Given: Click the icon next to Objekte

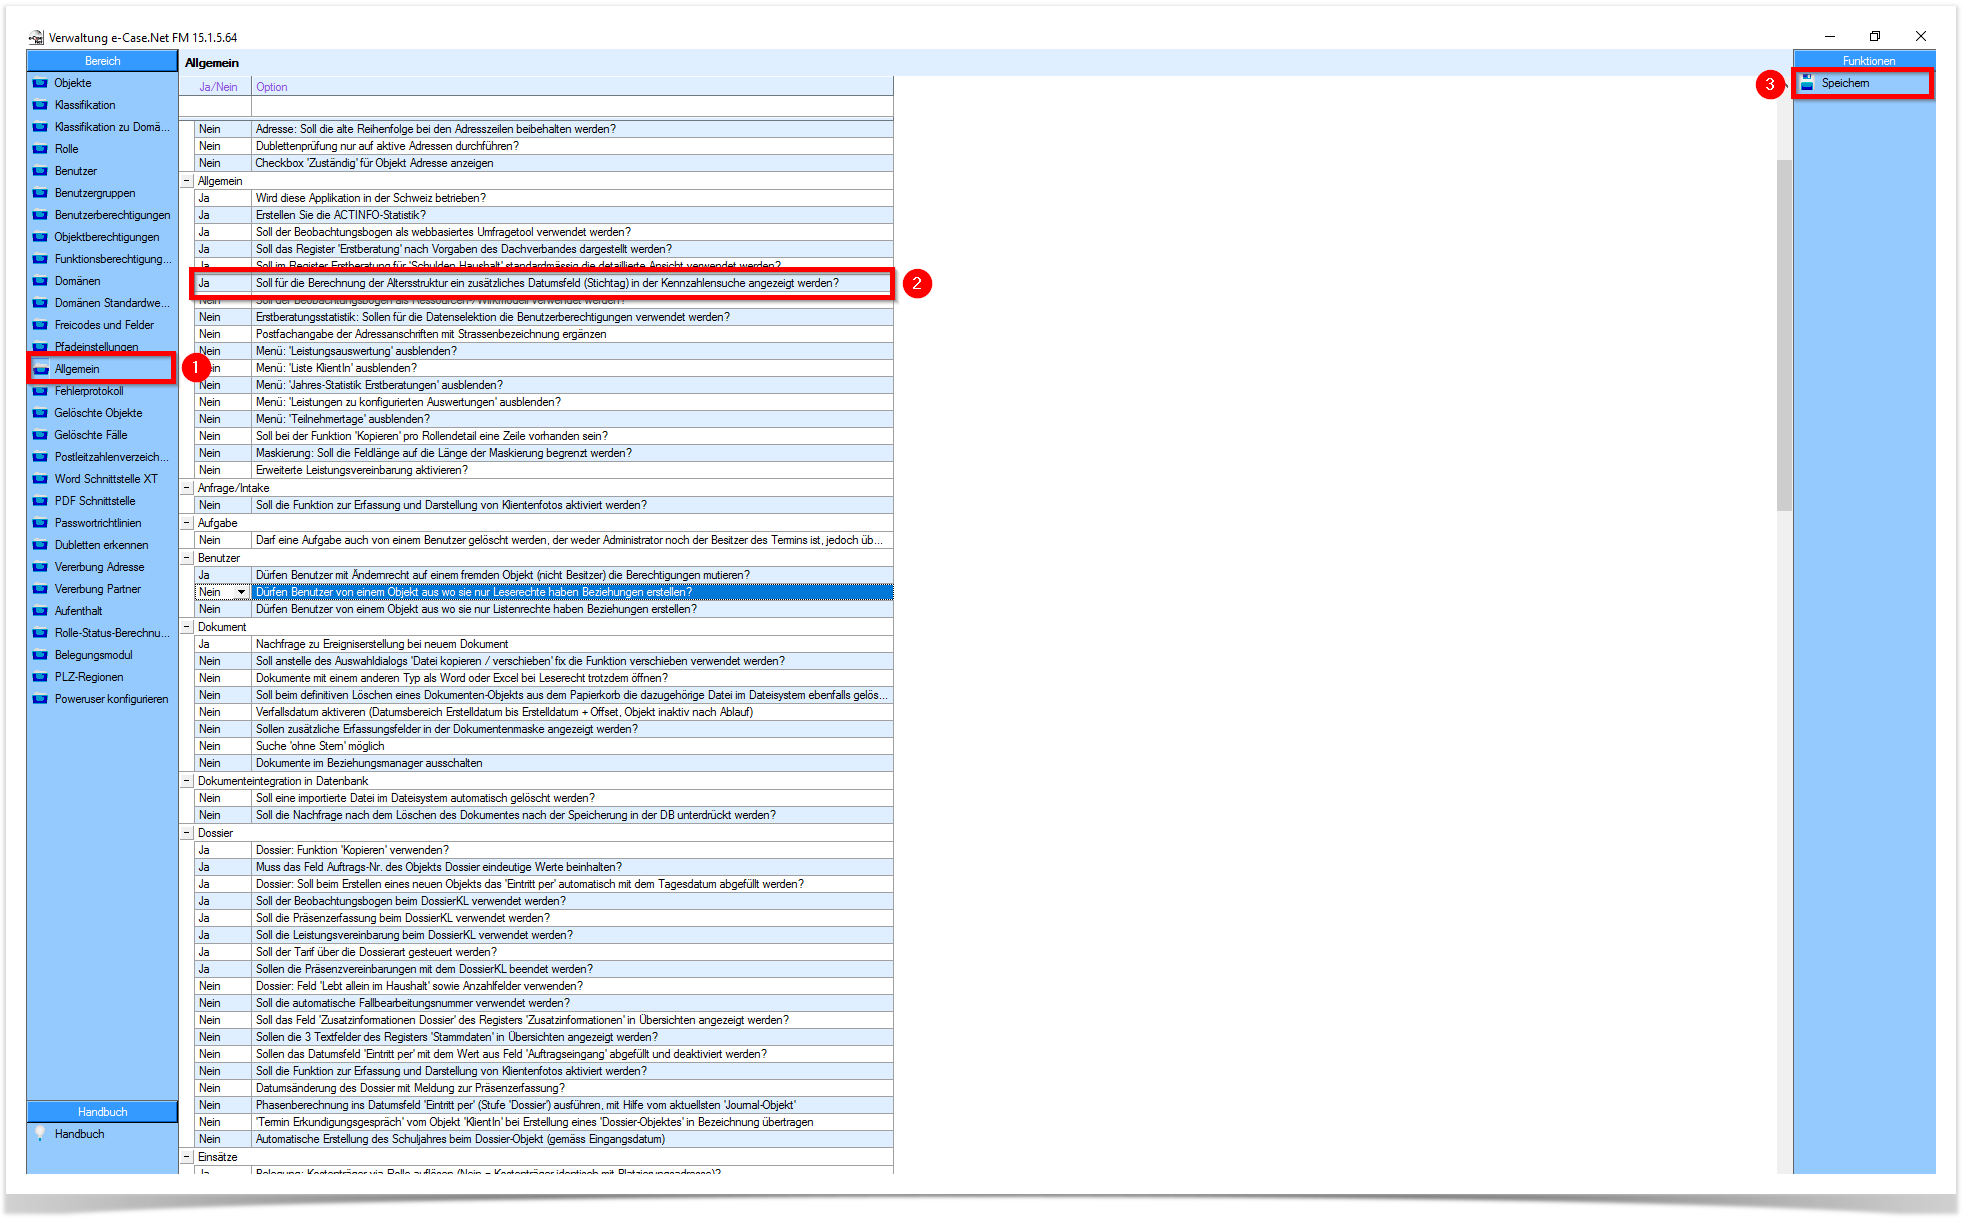Looking at the screenshot, I should (40, 83).
